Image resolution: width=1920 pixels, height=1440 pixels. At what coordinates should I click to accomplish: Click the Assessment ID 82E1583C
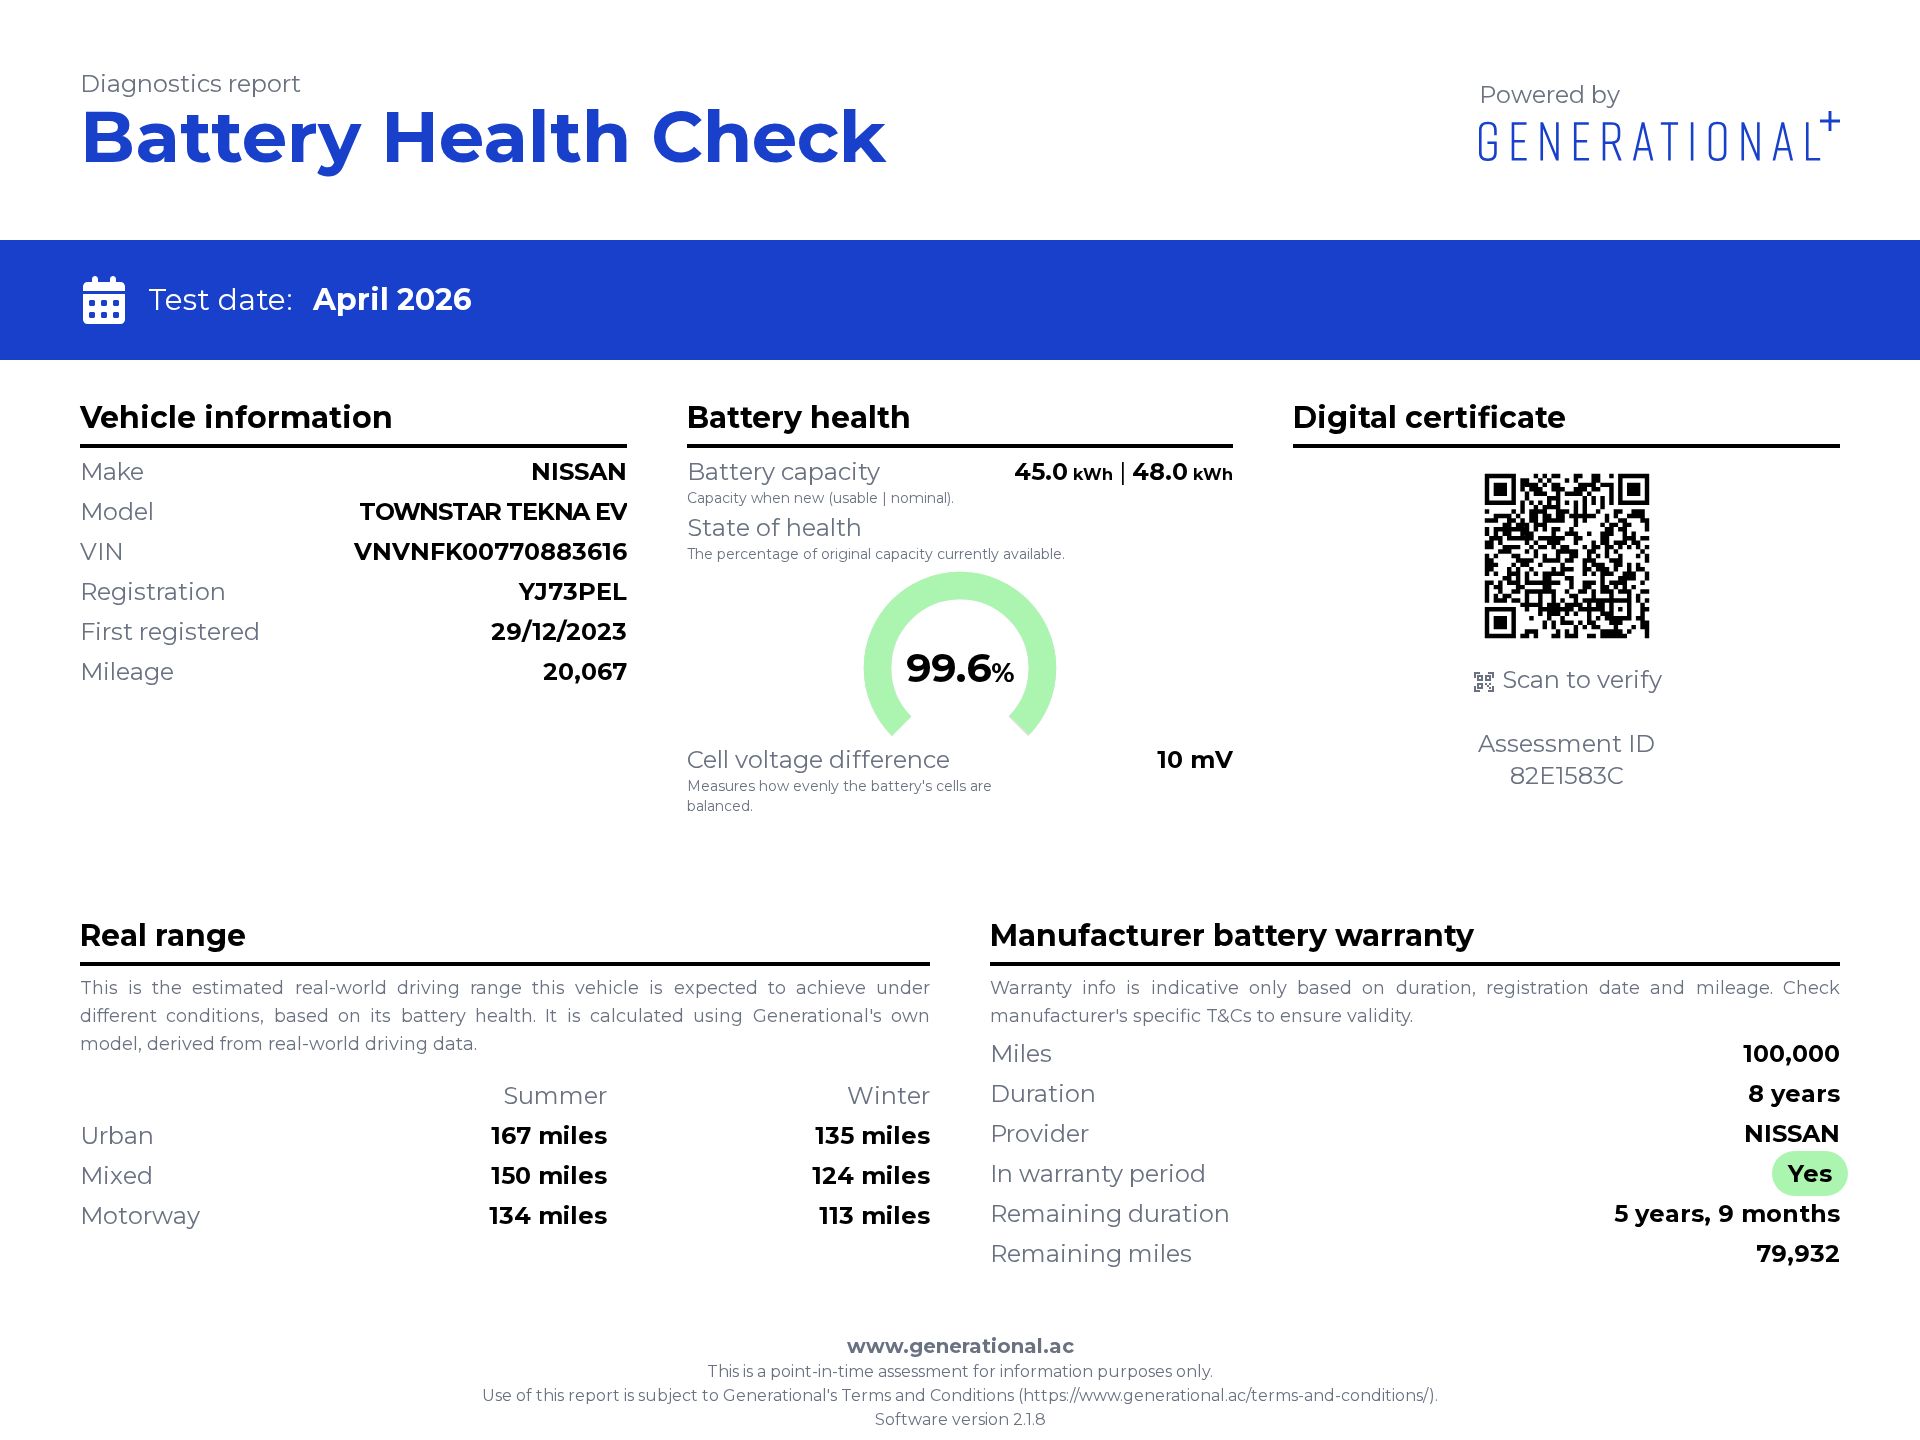tap(1565, 773)
